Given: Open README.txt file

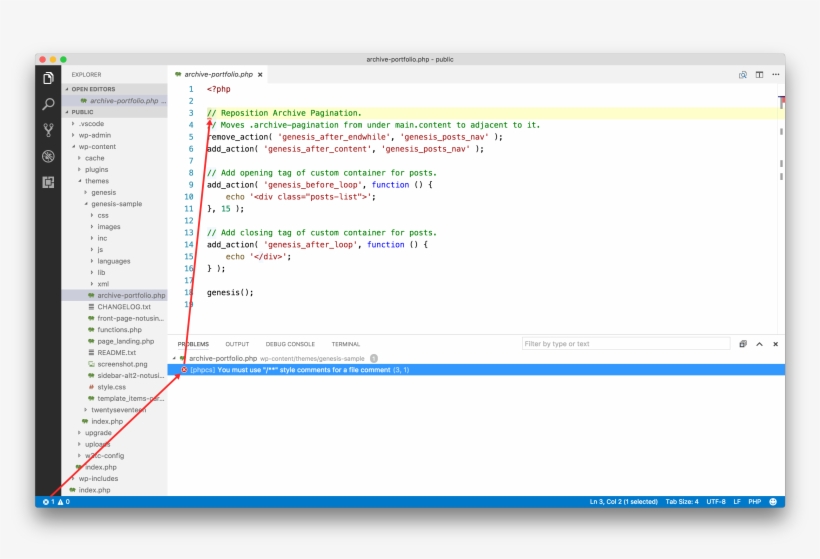Looking at the screenshot, I should 116,353.
